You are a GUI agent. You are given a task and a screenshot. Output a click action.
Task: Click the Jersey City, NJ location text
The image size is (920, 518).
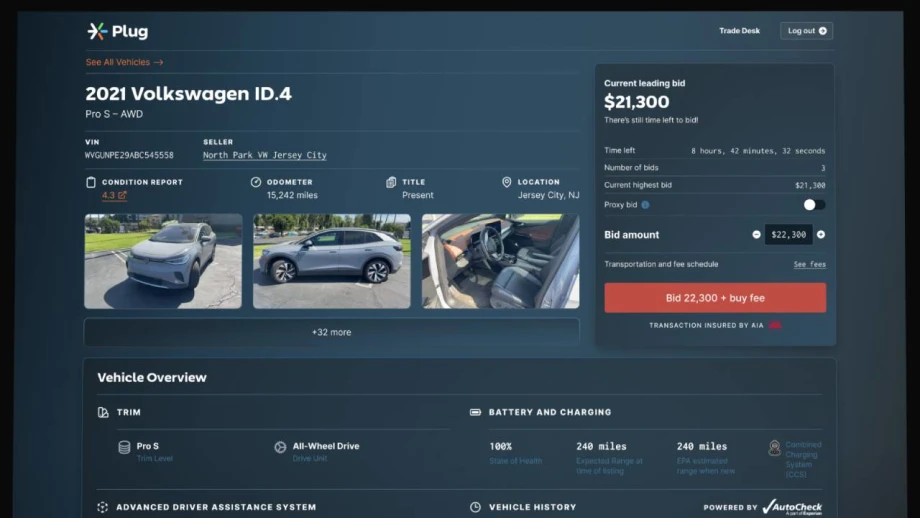click(x=549, y=195)
